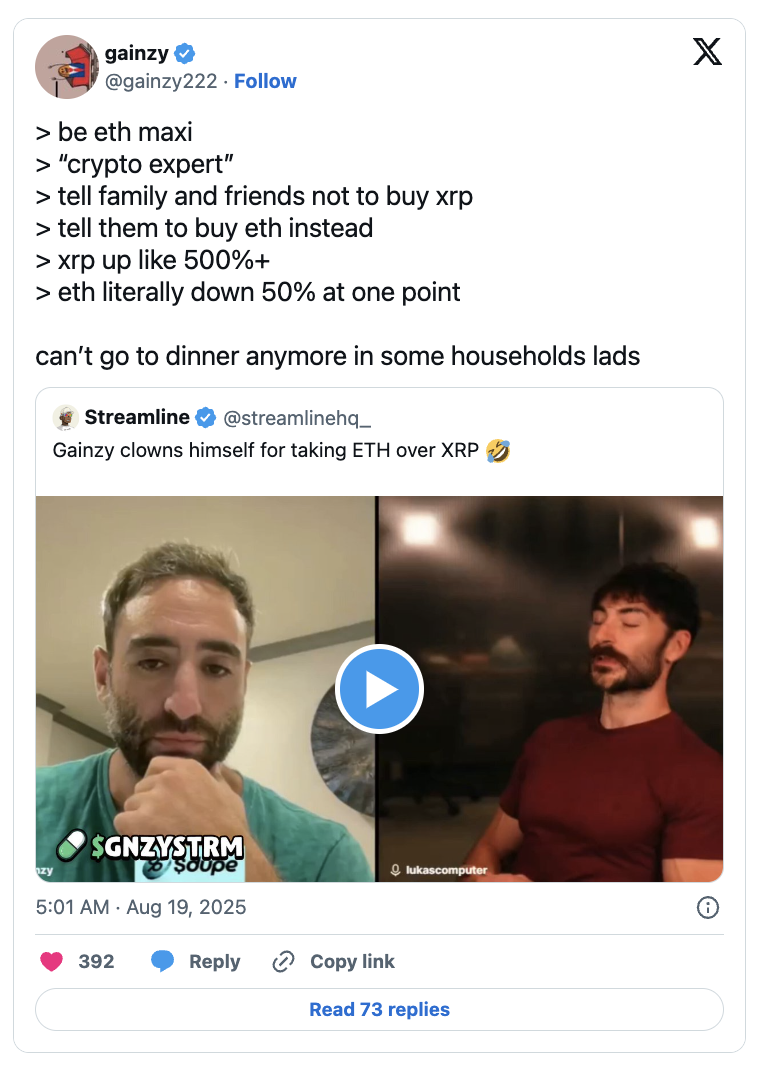
Task: Open gainzy's profile avatar
Action: click(x=67, y=67)
